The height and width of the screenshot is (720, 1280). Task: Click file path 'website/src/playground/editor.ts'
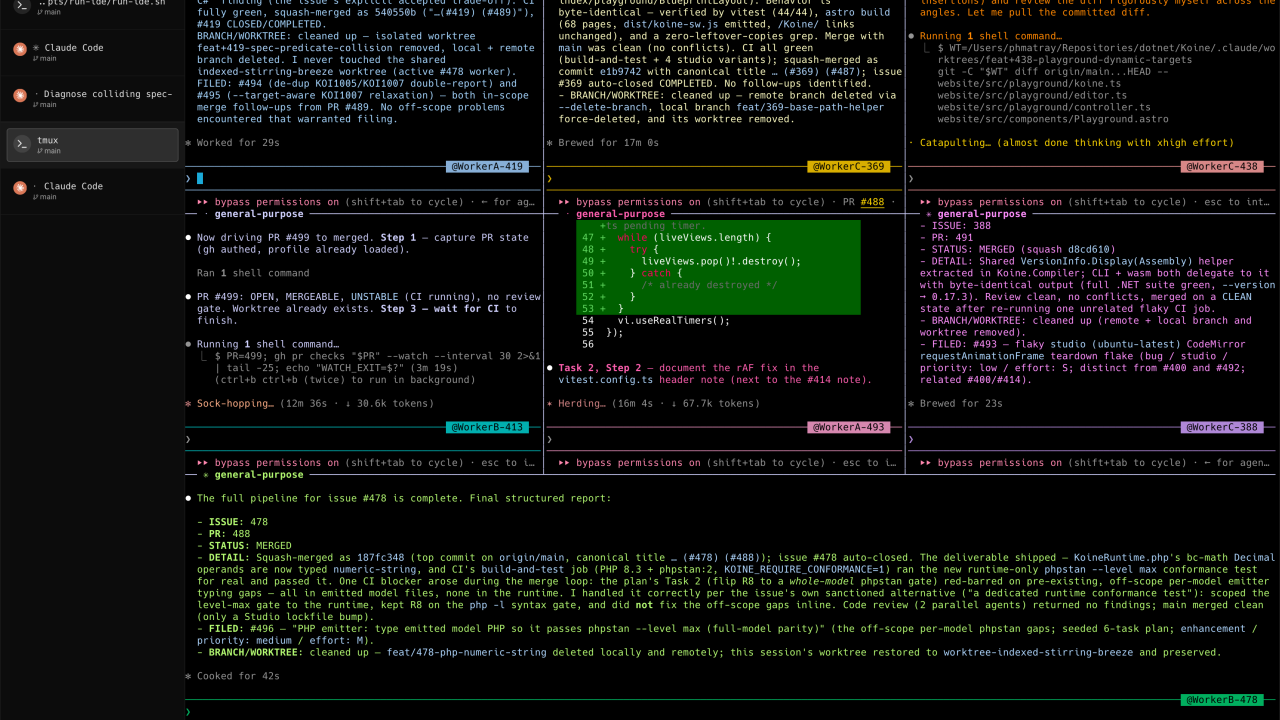(x=1032, y=95)
